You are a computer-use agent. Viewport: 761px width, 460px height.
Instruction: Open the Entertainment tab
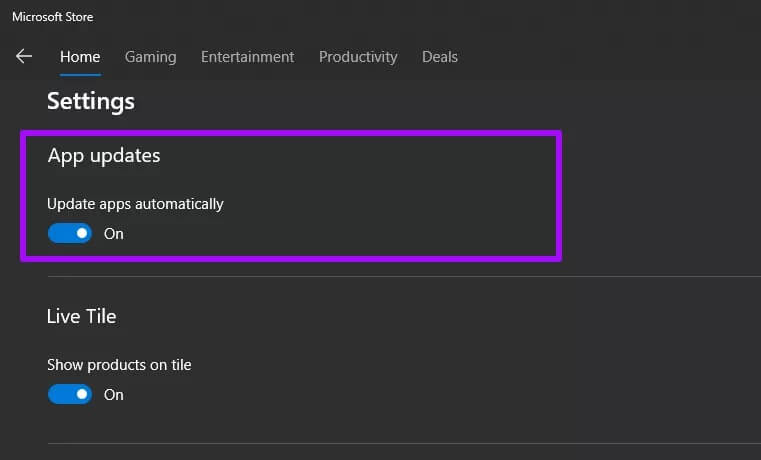pos(248,57)
